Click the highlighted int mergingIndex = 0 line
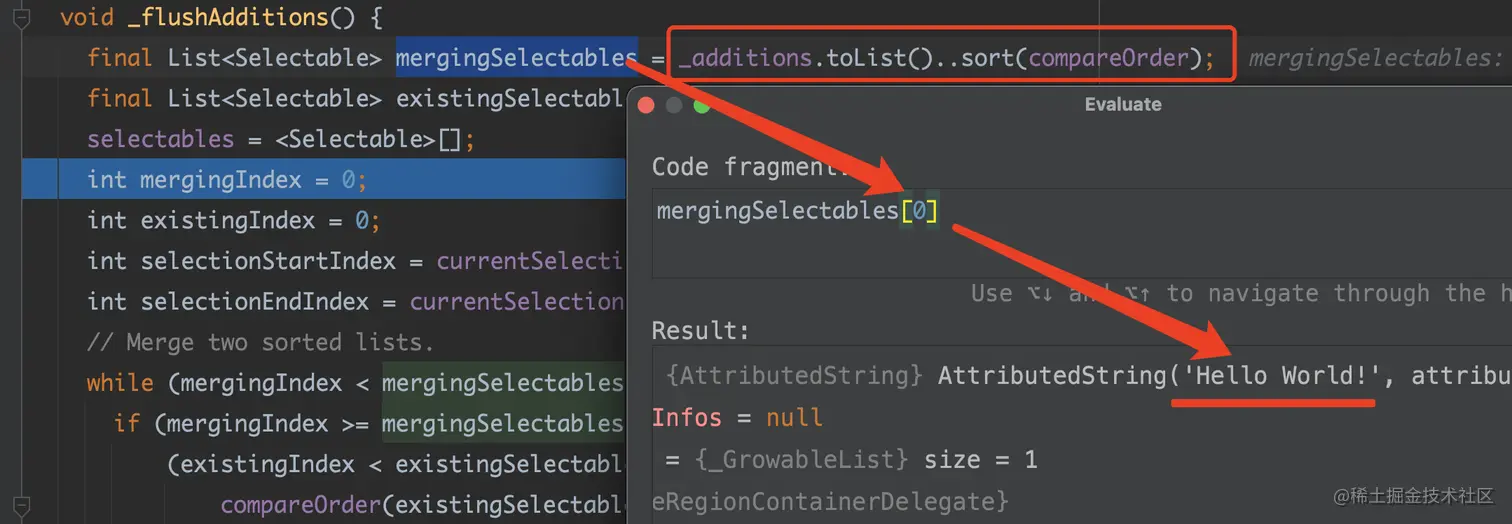Image resolution: width=1512 pixels, height=524 pixels. click(324, 180)
